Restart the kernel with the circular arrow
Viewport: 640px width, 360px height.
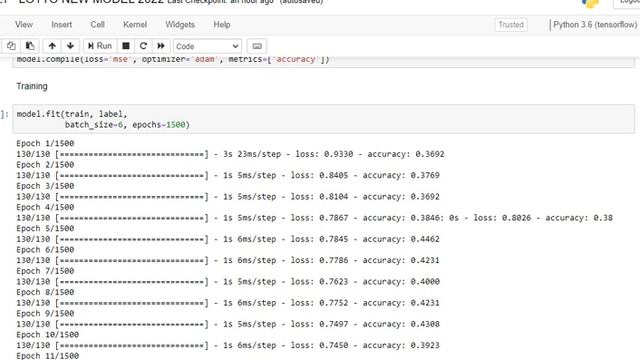pyautogui.click(x=143, y=46)
